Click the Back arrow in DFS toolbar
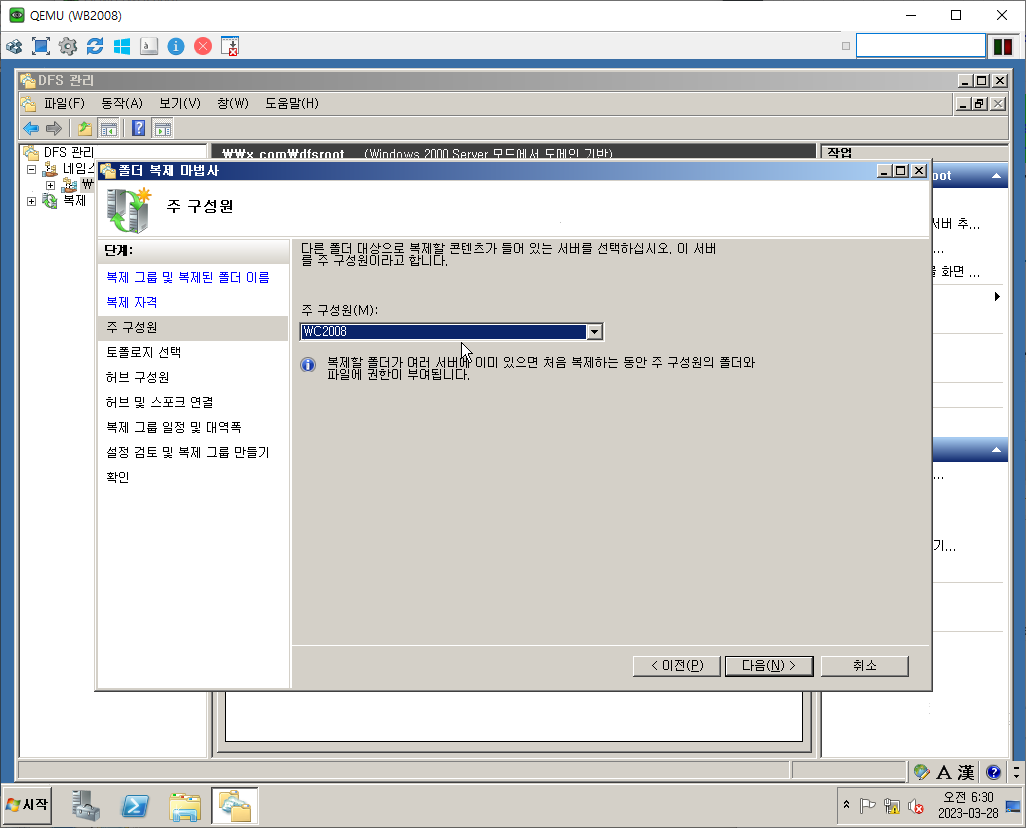Viewport: 1026px width, 828px height. [x=31, y=128]
